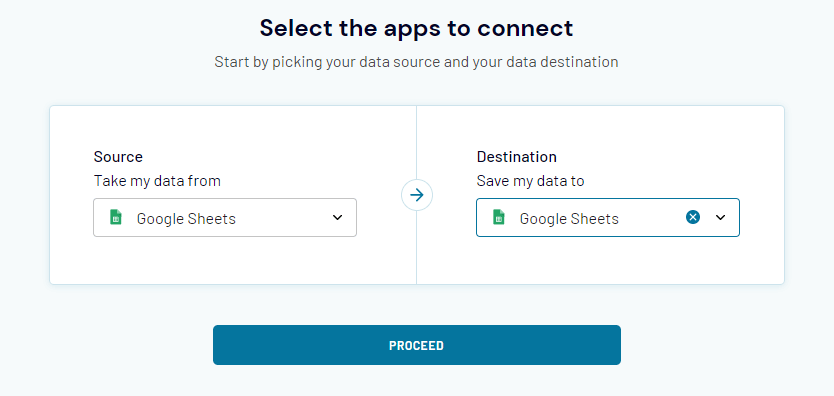
Task: Click the "Source" section label
Action: coord(118,157)
